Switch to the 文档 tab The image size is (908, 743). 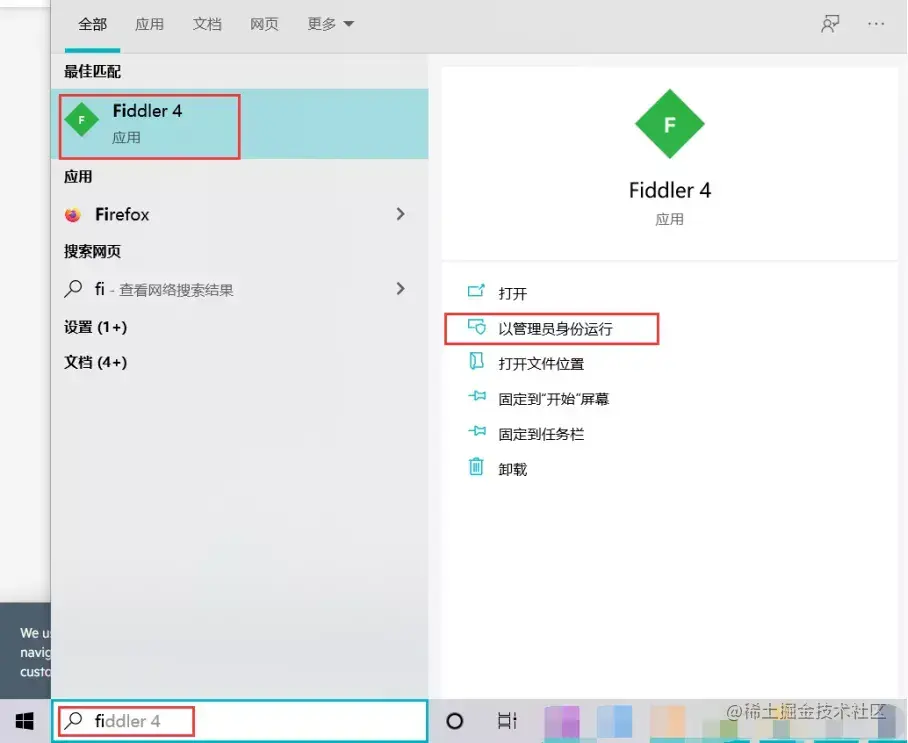point(207,24)
